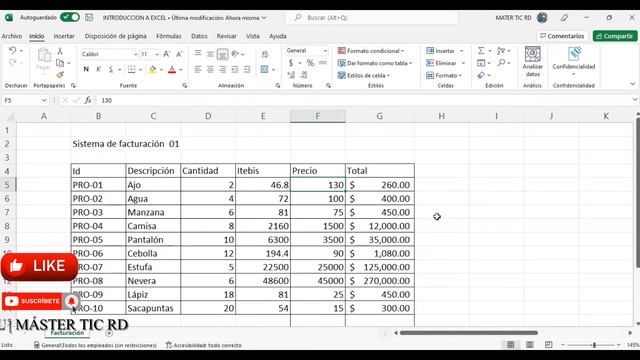Click the clear eraser icon in Edición
Image resolution: width=640 pixels, height=360 pixels.
pyautogui.click(x=481, y=76)
